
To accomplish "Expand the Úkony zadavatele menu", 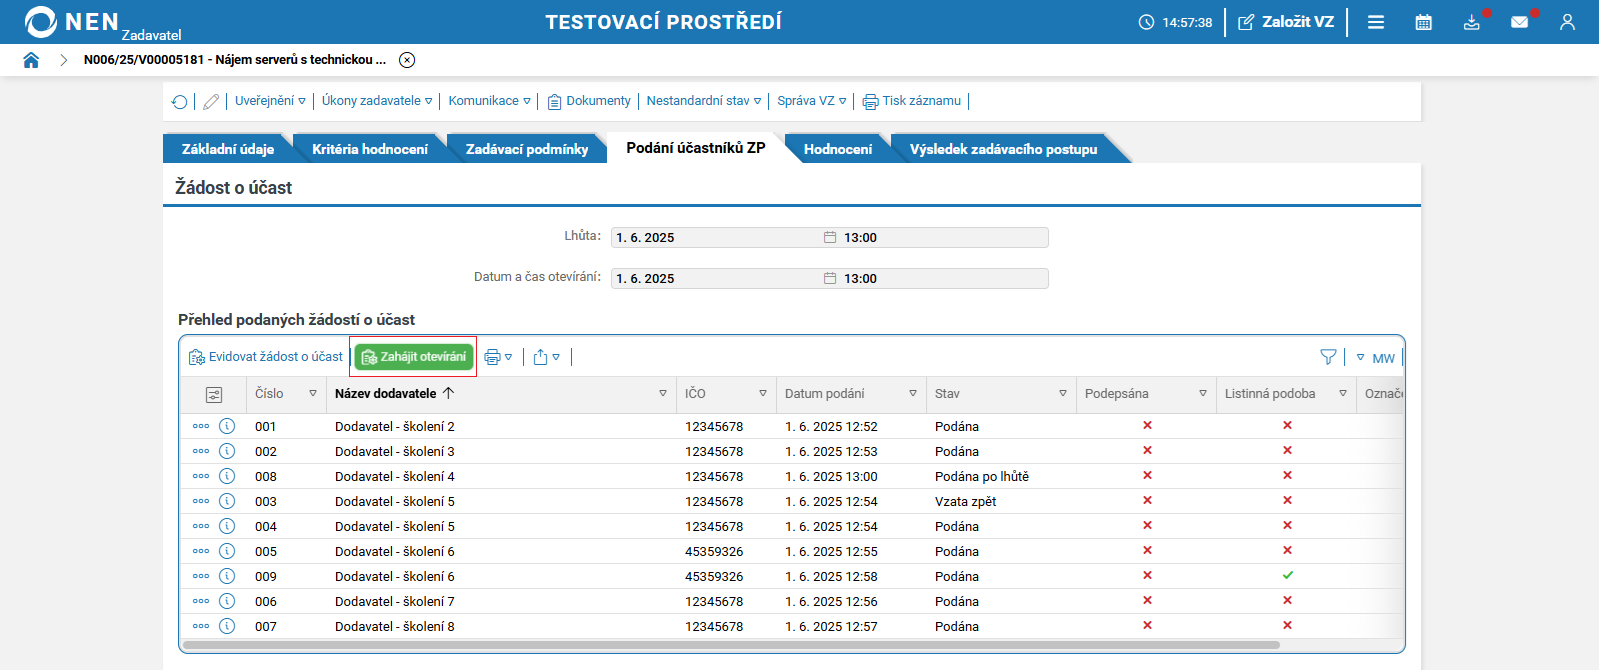I will [377, 101].
